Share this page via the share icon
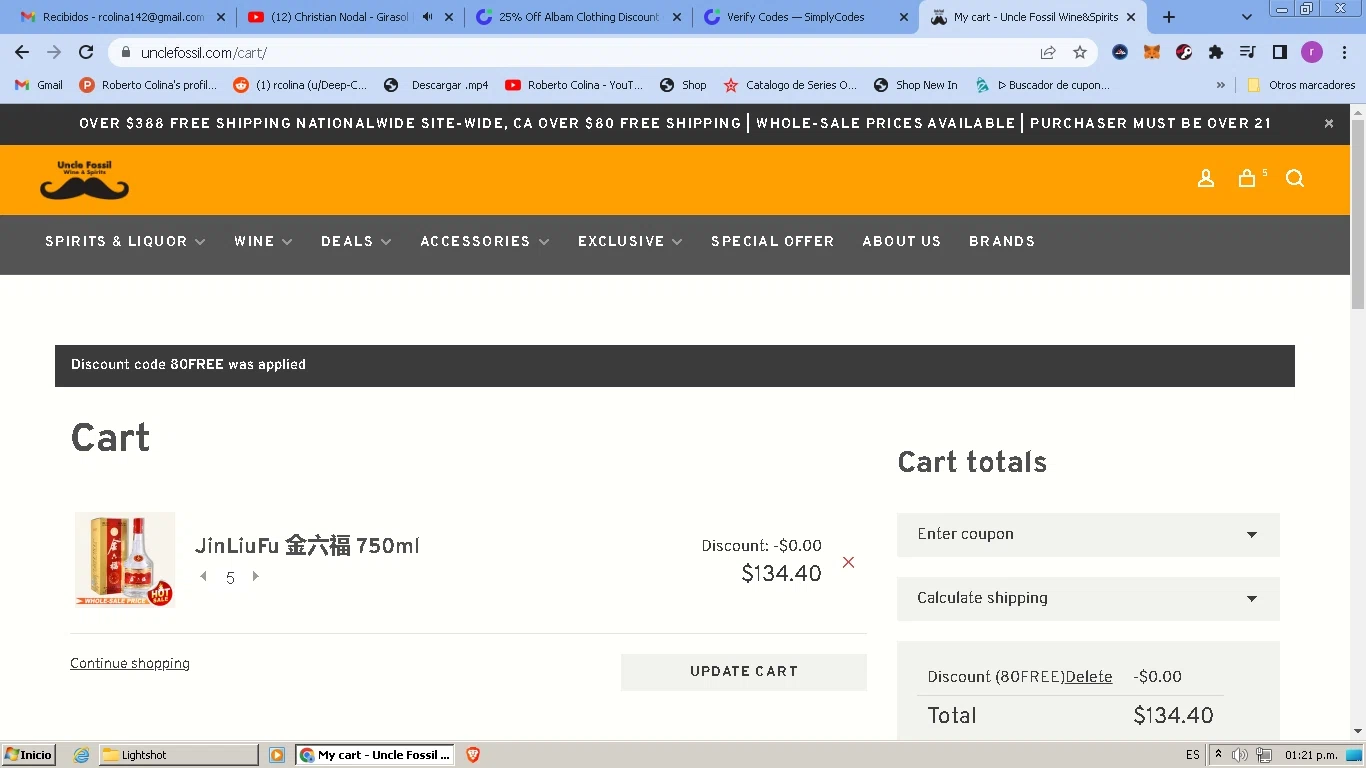 click(1048, 52)
